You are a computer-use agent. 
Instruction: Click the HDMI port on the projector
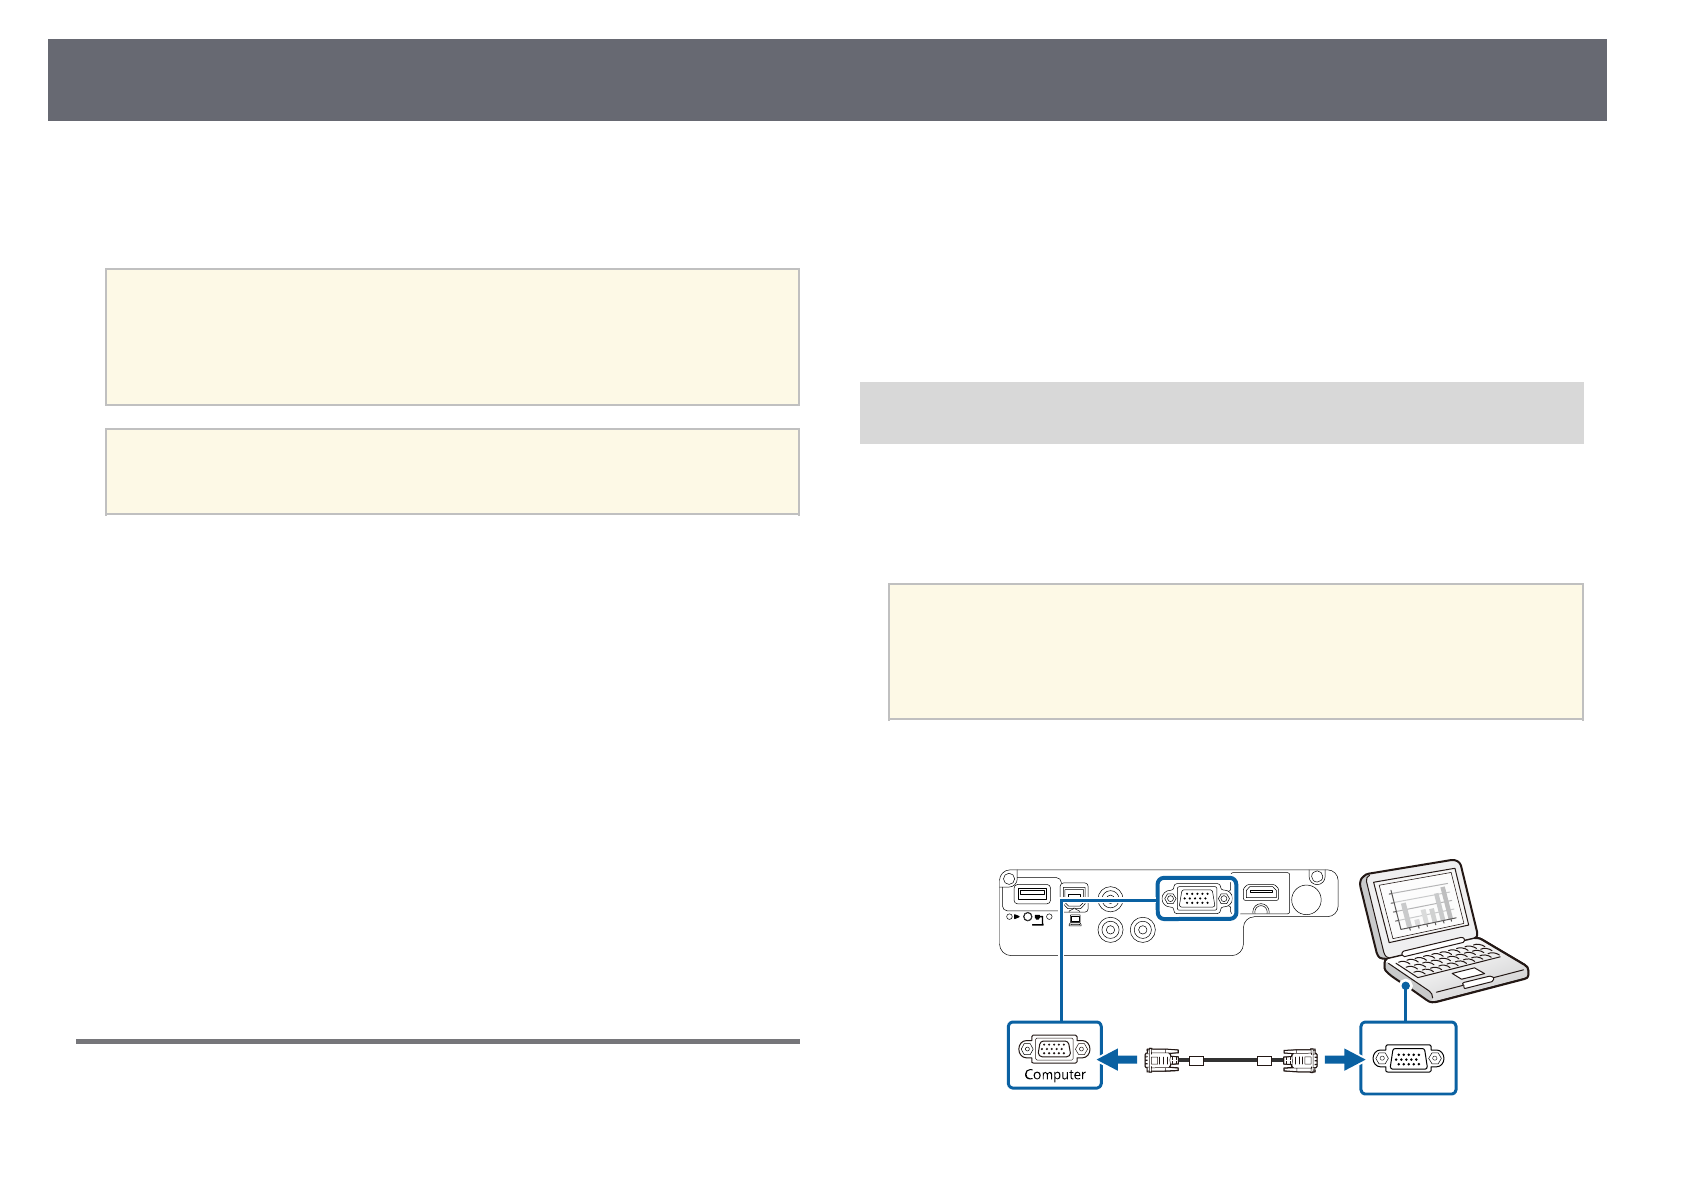(1263, 893)
